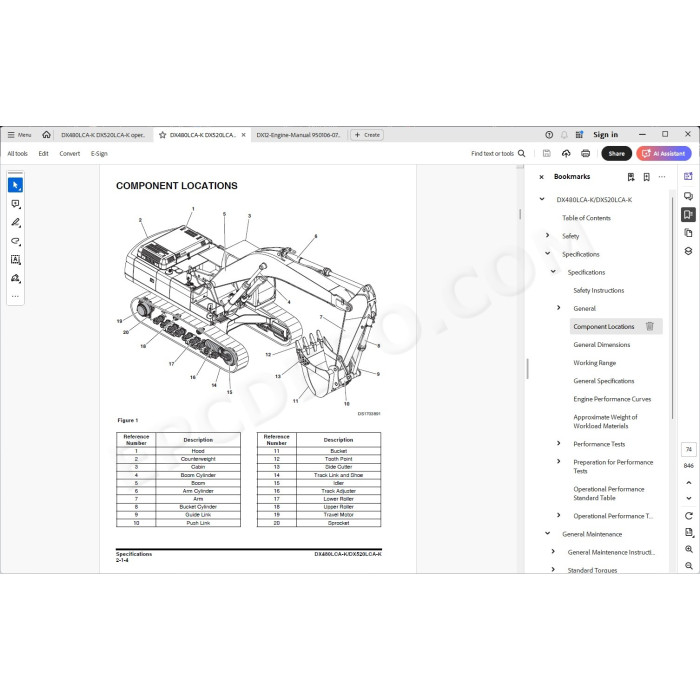
Task: Go to previous page with up chevron
Action: (688, 483)
